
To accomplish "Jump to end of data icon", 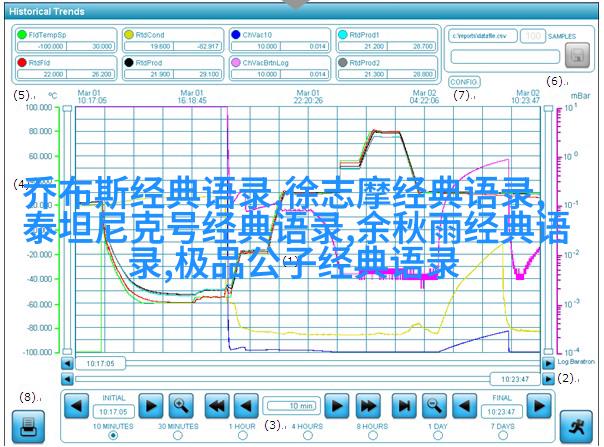I will click(404, 406).
